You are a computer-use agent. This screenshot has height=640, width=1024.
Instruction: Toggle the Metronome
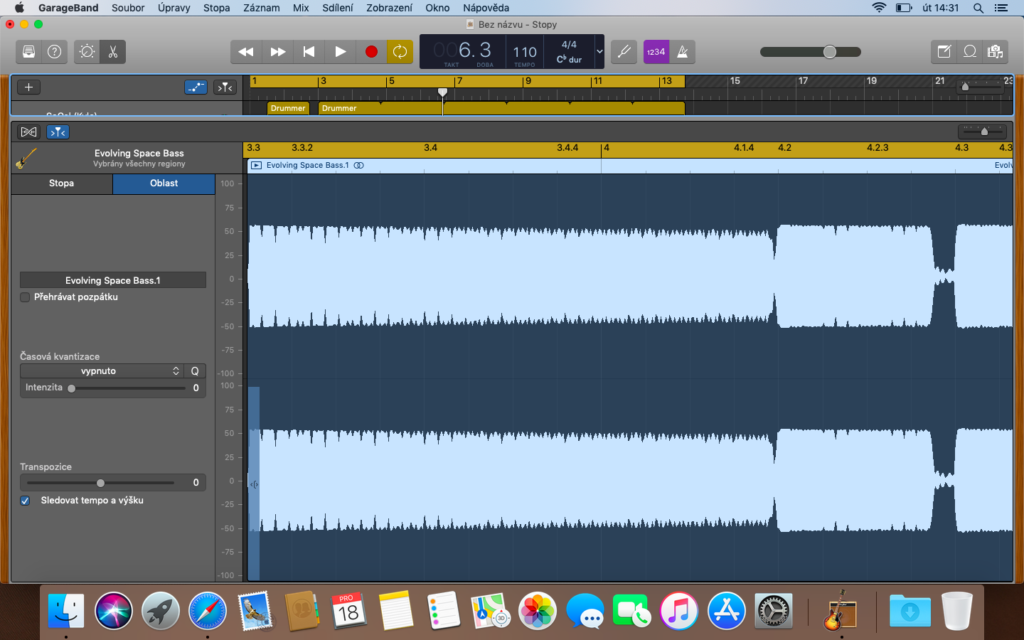point(682,52)
